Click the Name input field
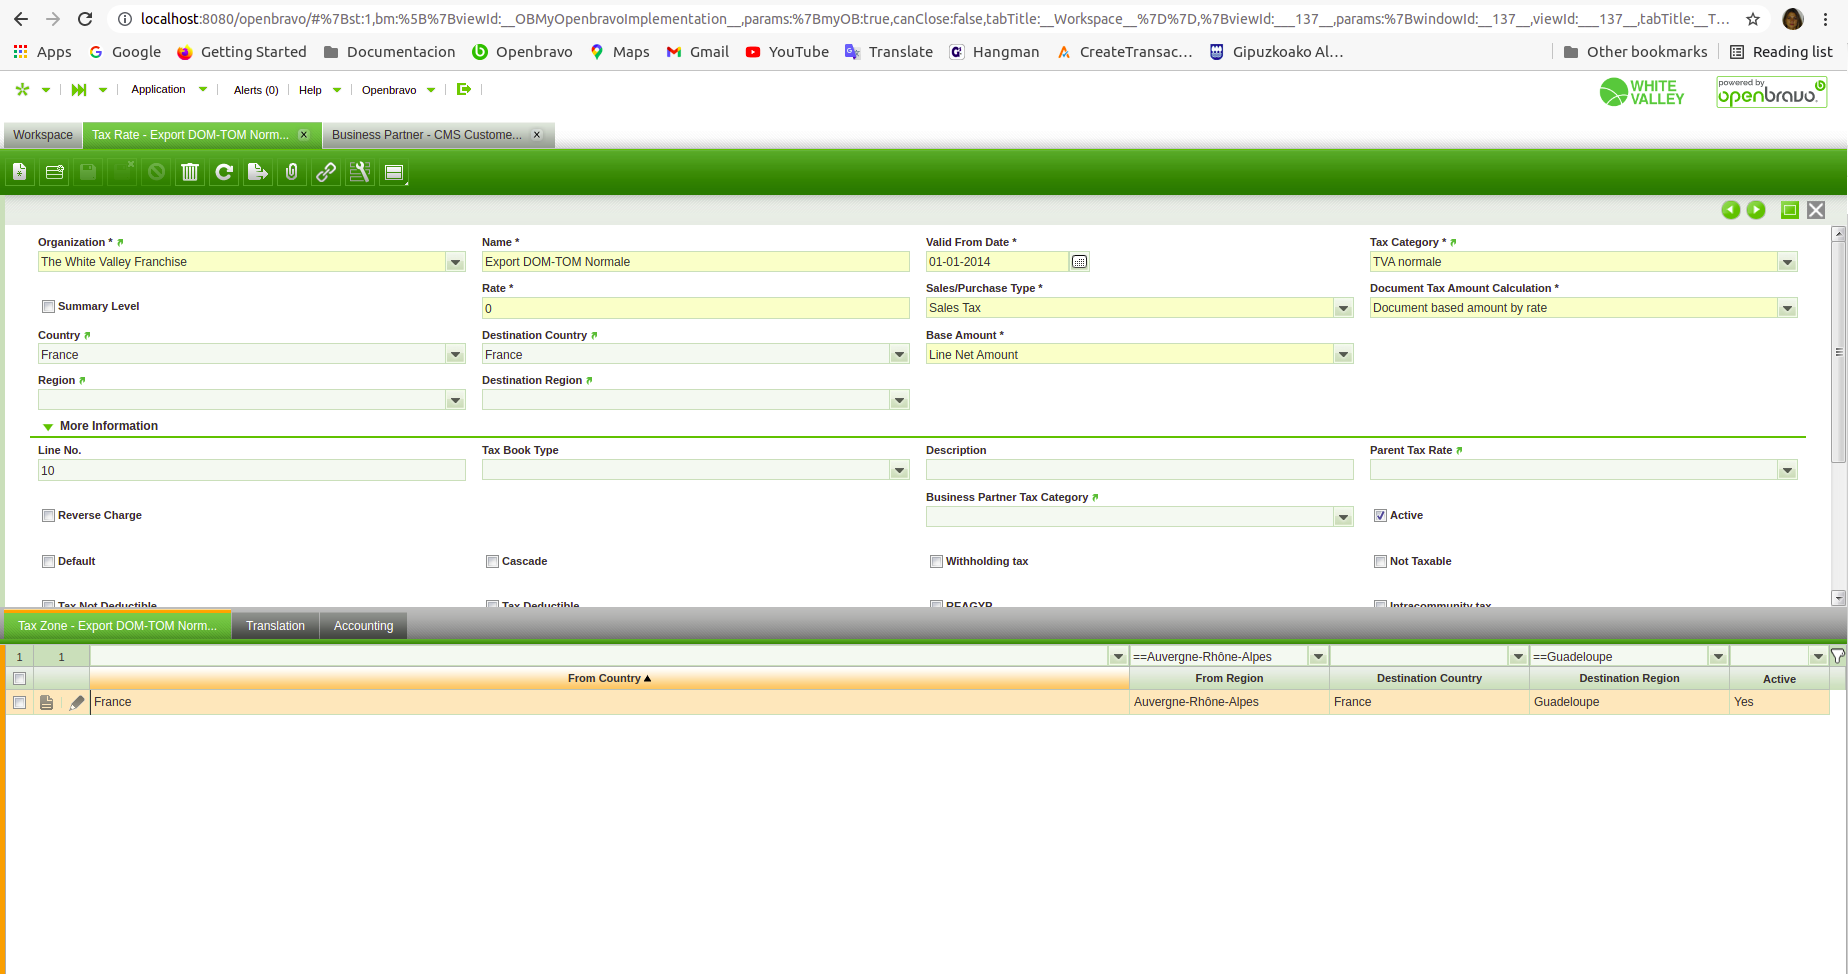The image size is (1848, 974). point(695,262)
